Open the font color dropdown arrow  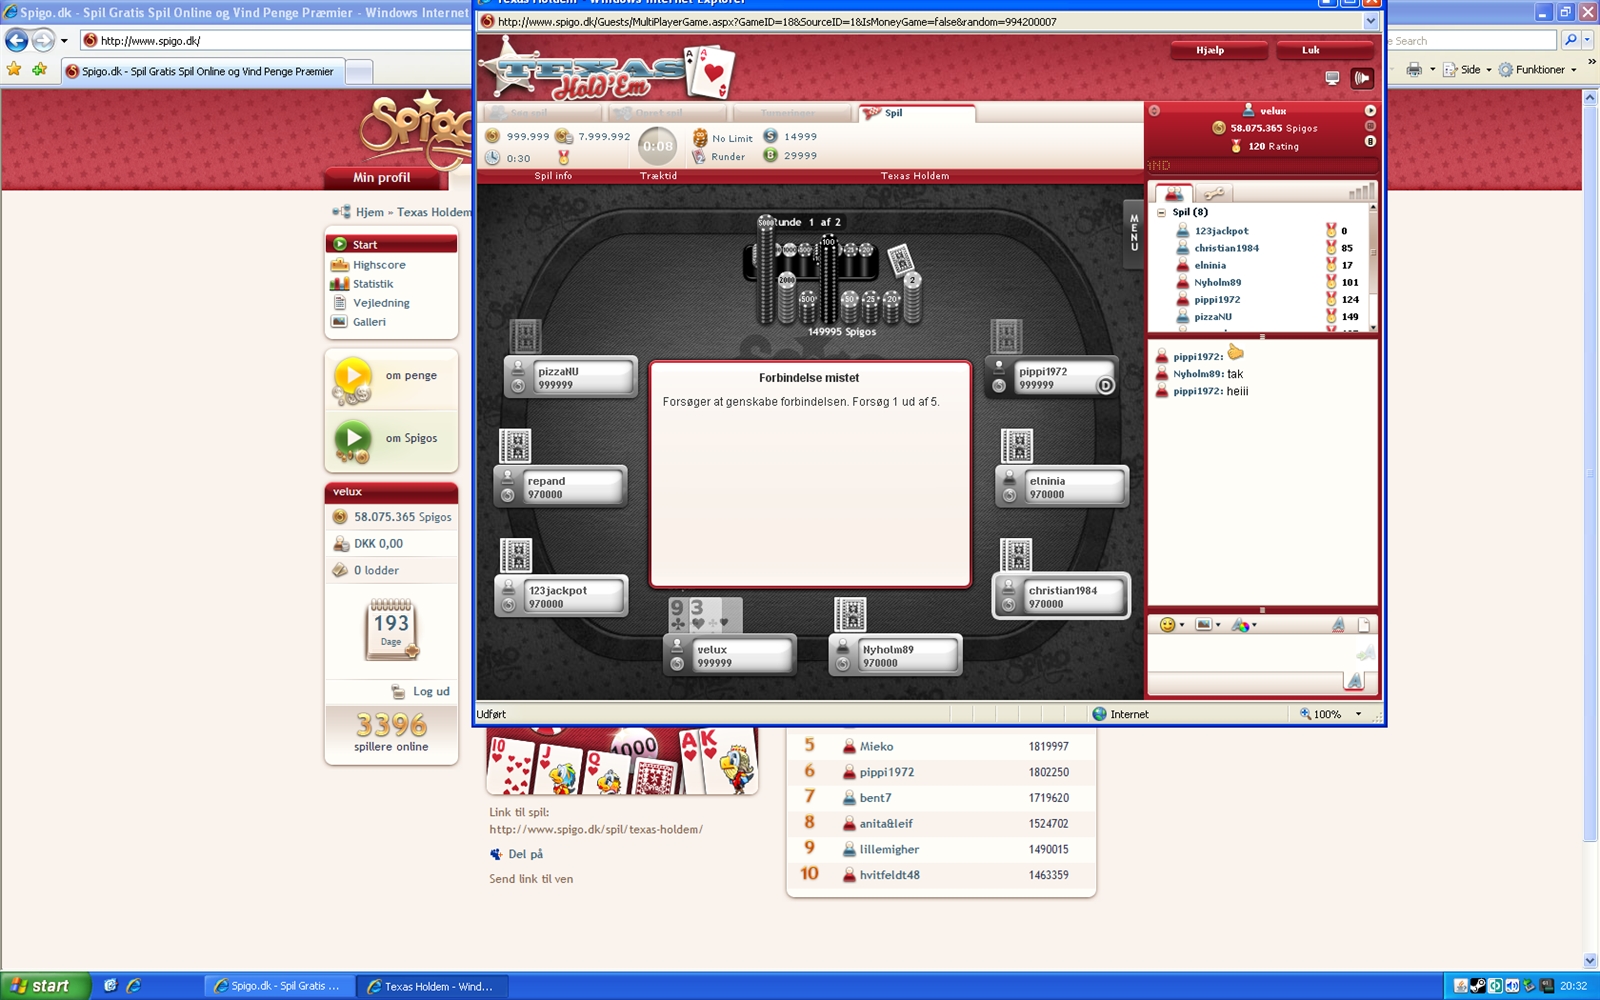(x=1254, y=625)
